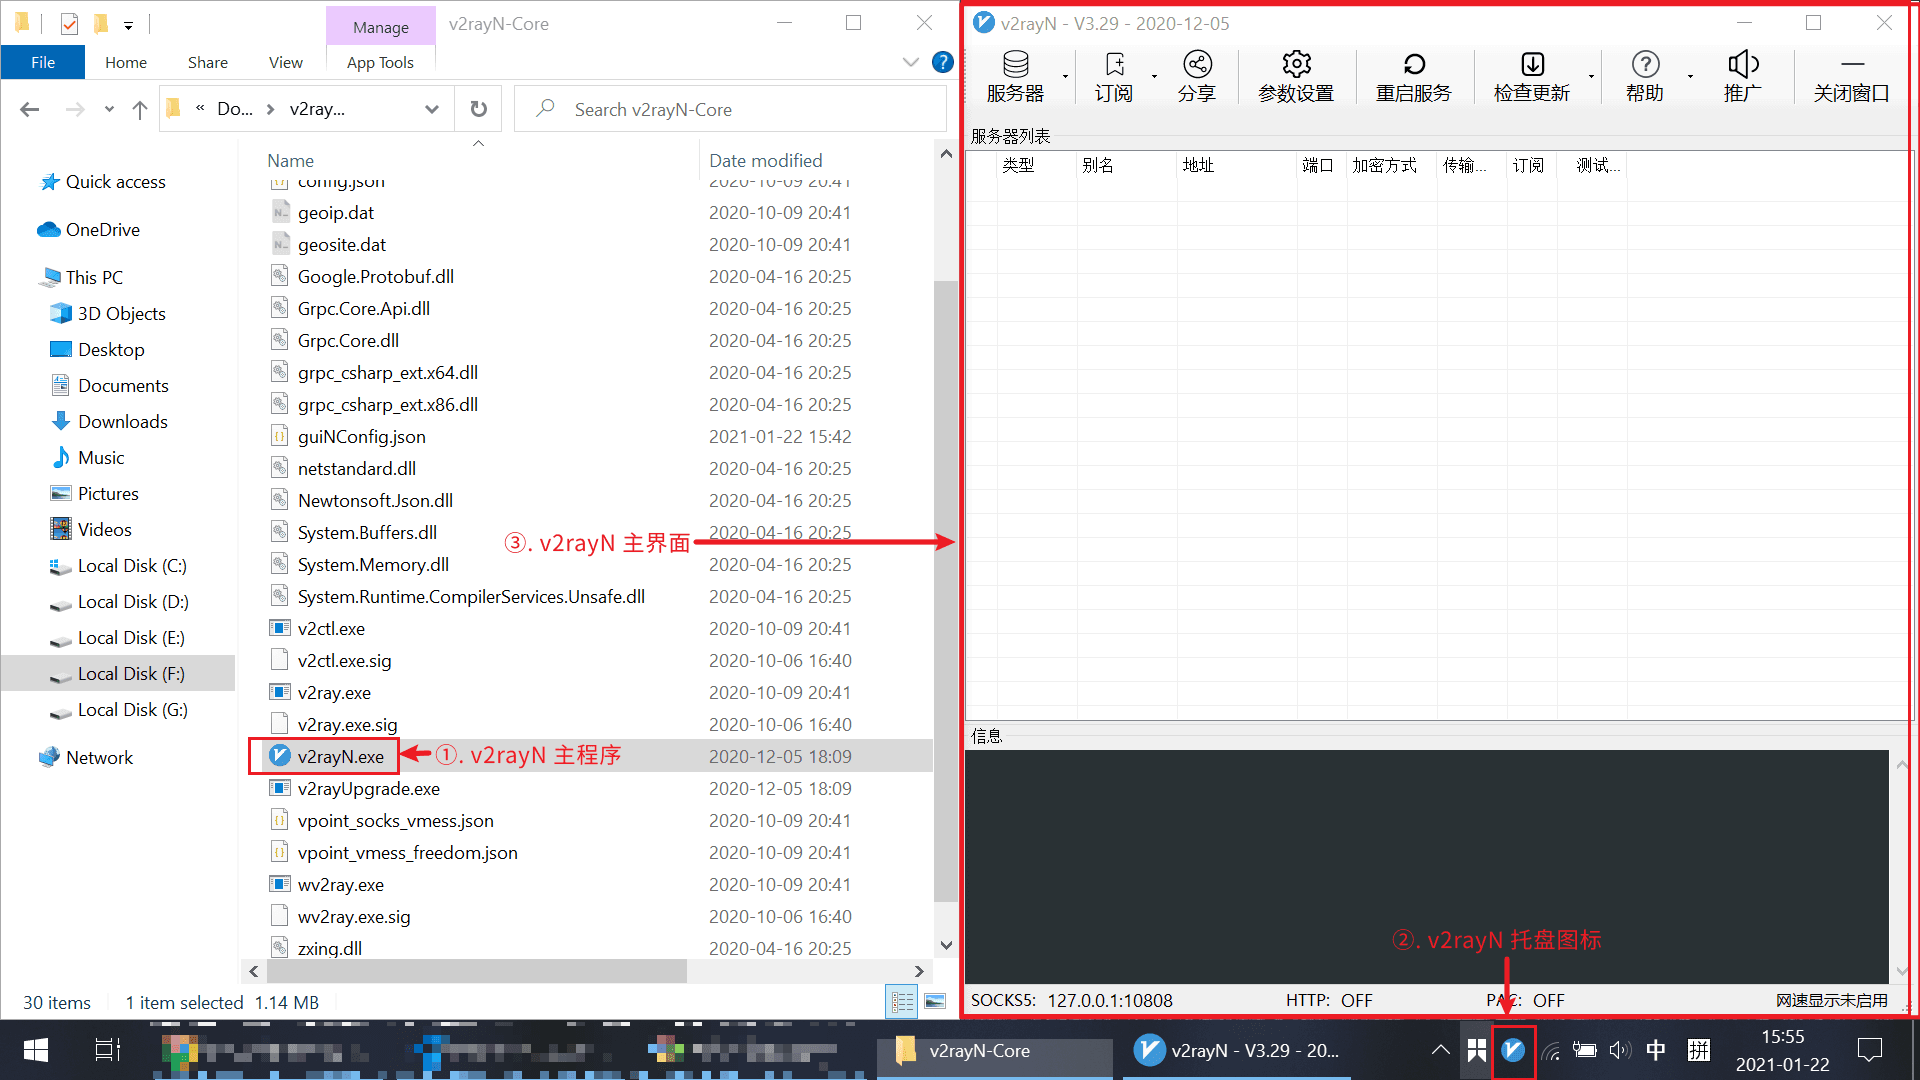This screenshot has height=1080, width=1920.
Task: Click the v2rayN system tray icon
Action: (x=1513, y=1050)
